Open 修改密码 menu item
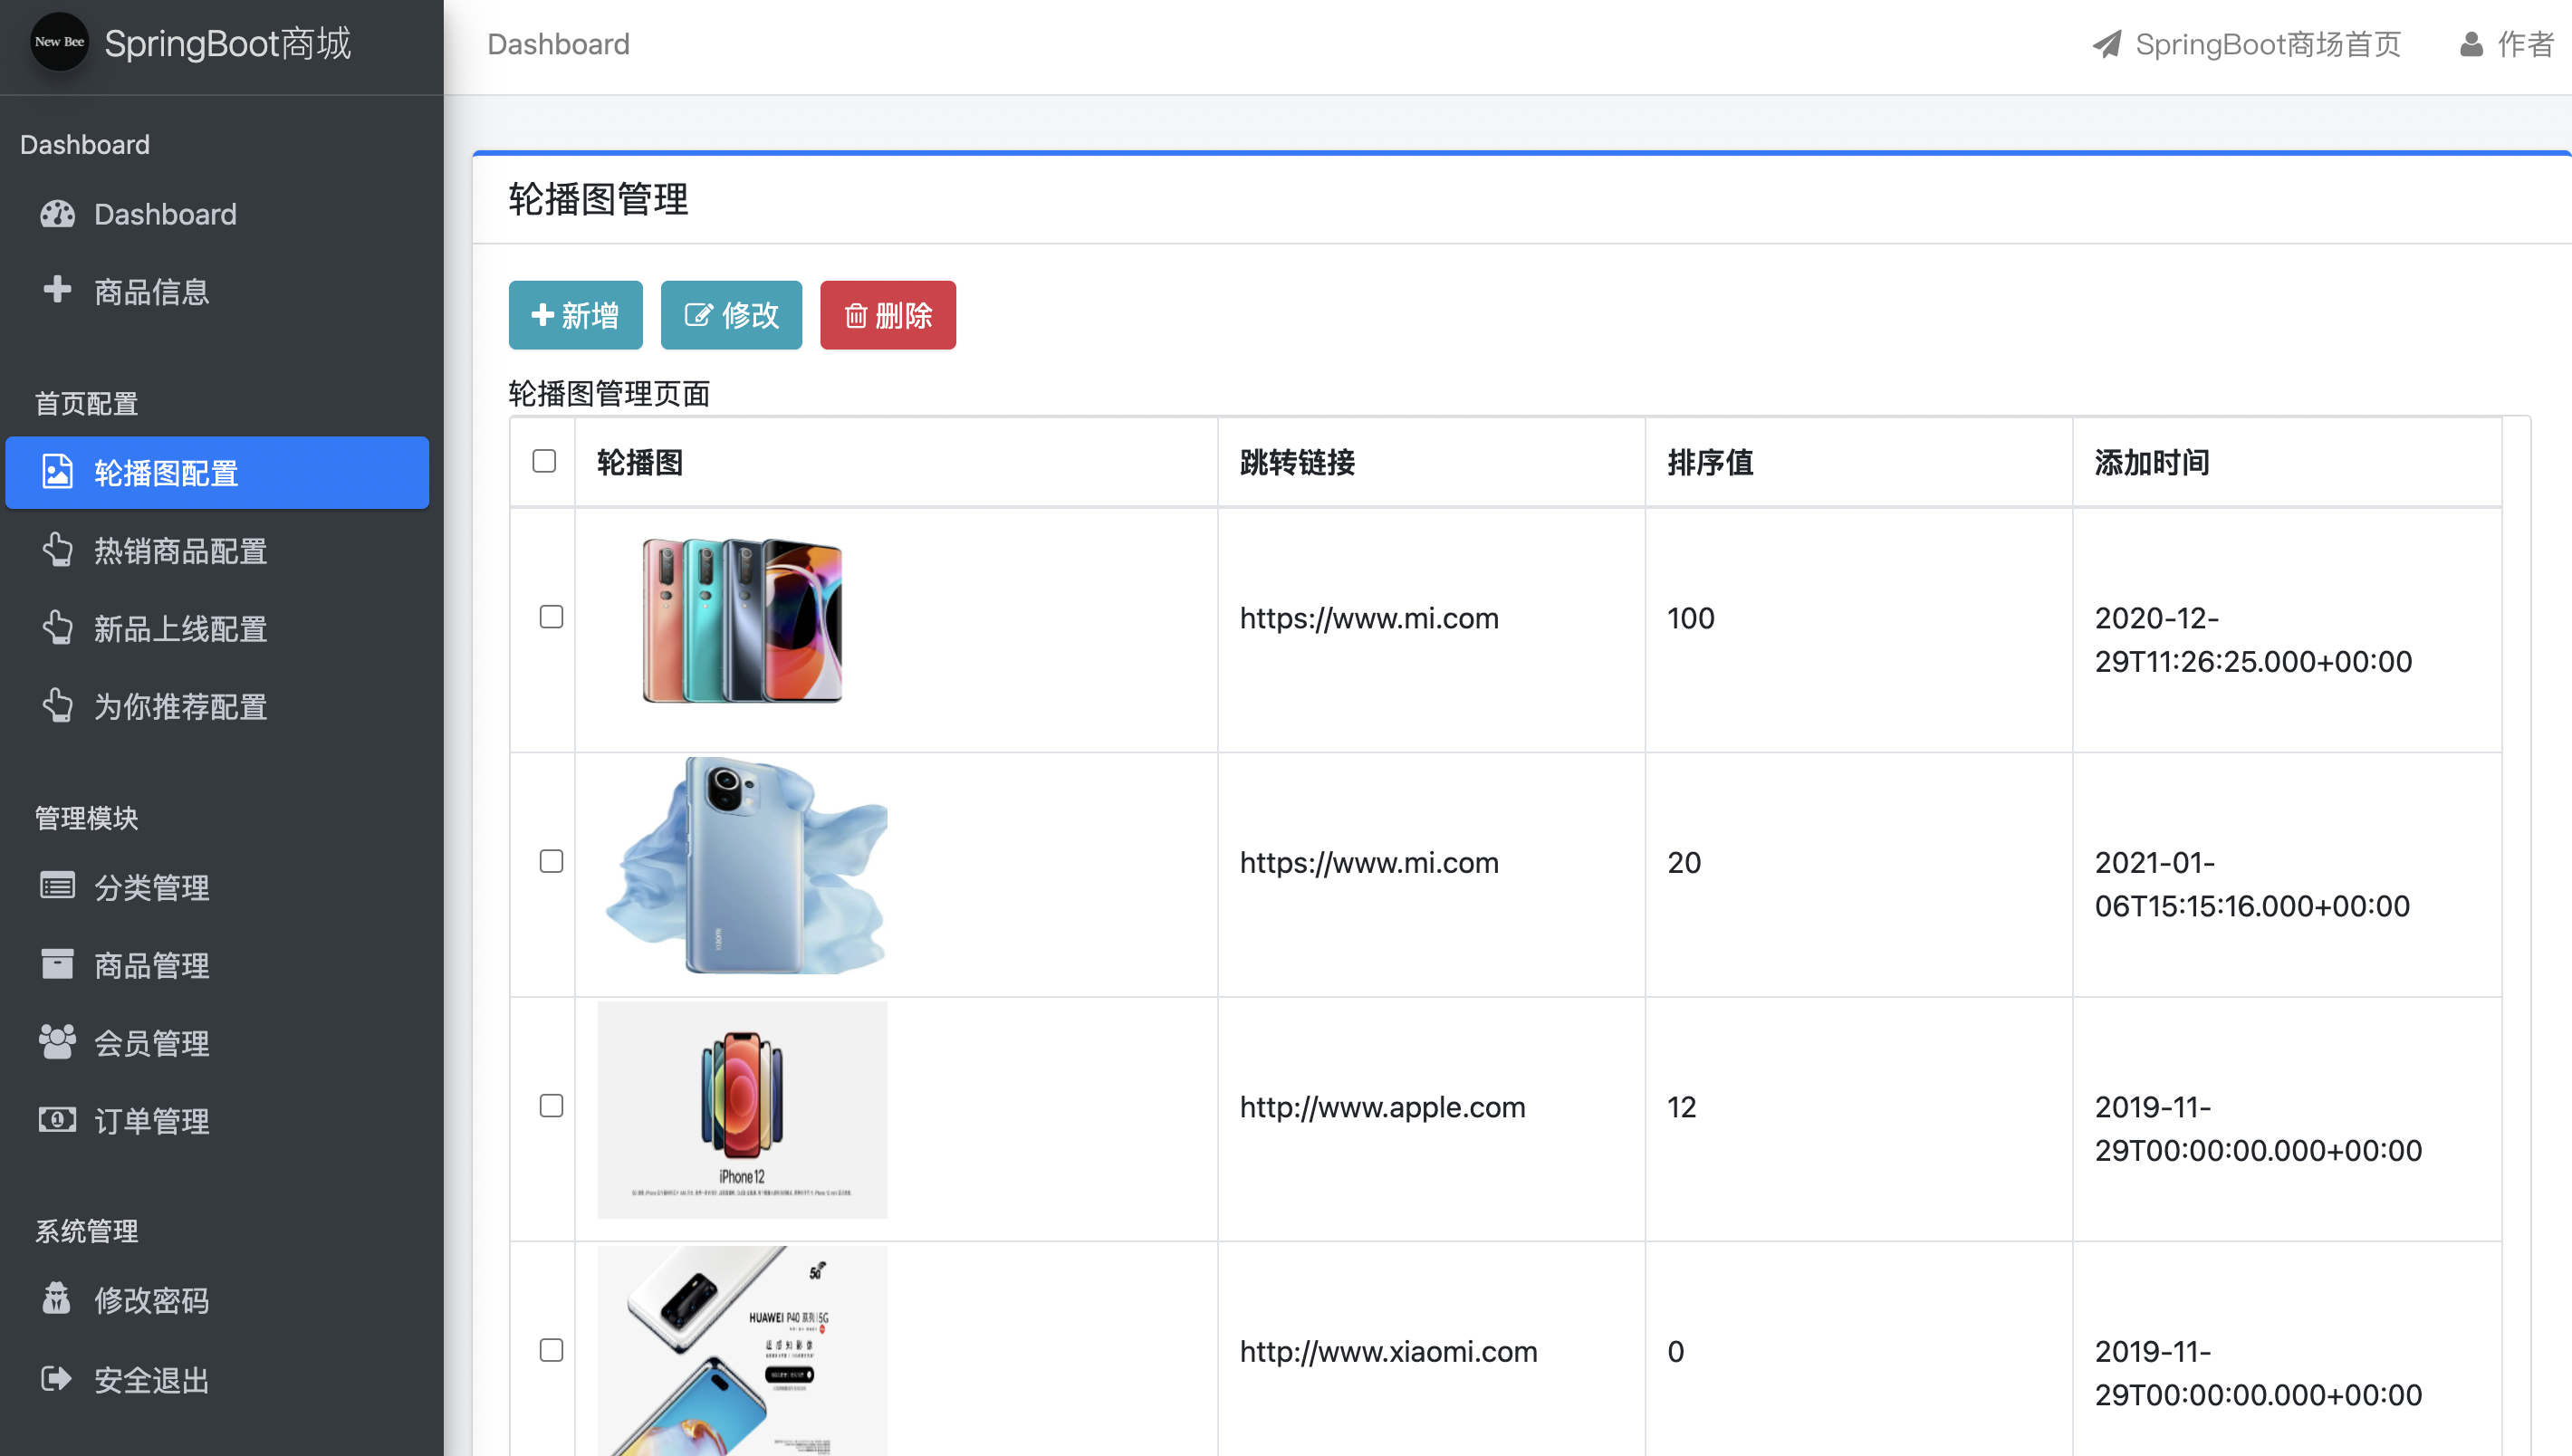Viewport: 2572px width, 1456px height. pyautogui.click(x=151, y=1300)
